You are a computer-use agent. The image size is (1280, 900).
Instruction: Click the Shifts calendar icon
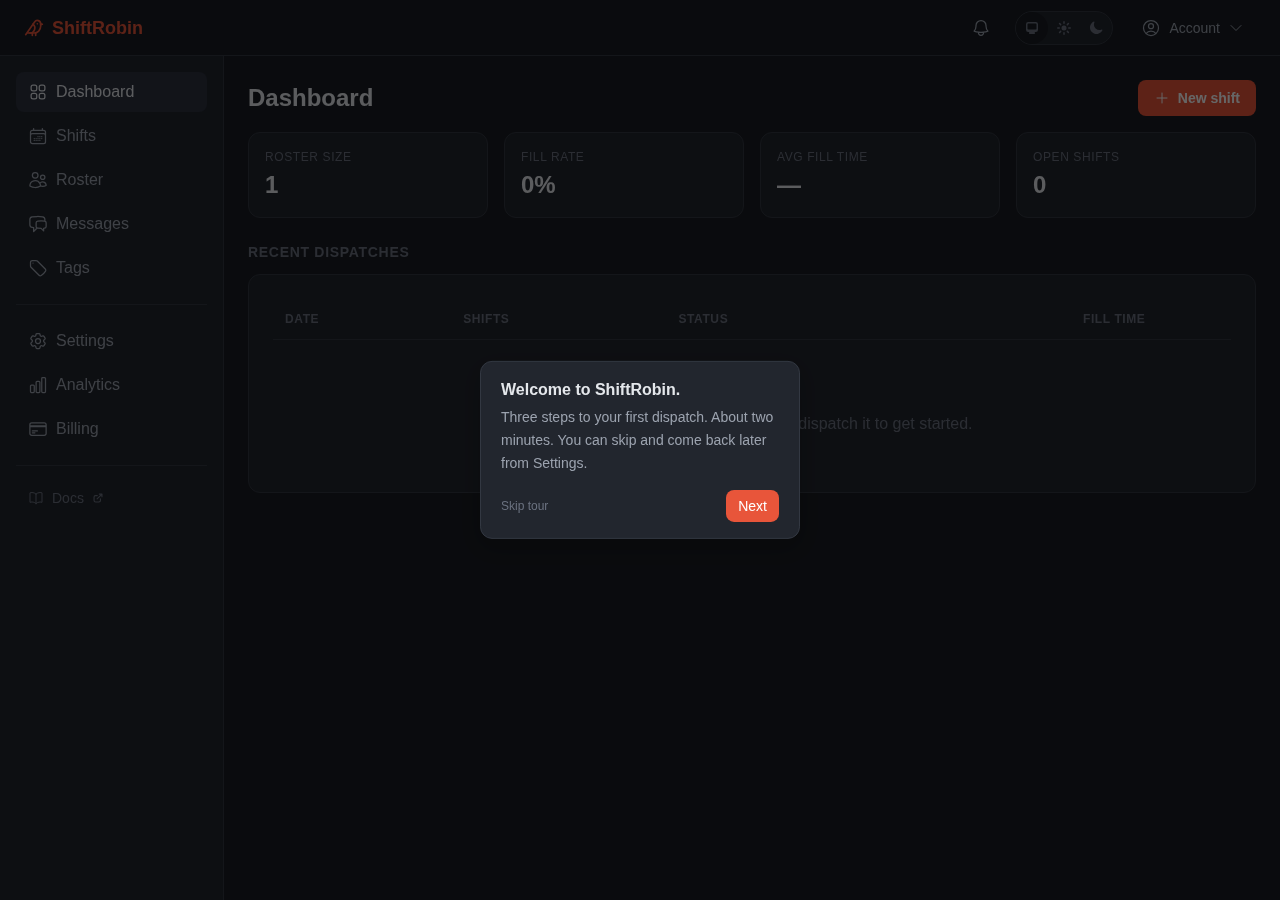pyautogui.click(x=38, y=136)
